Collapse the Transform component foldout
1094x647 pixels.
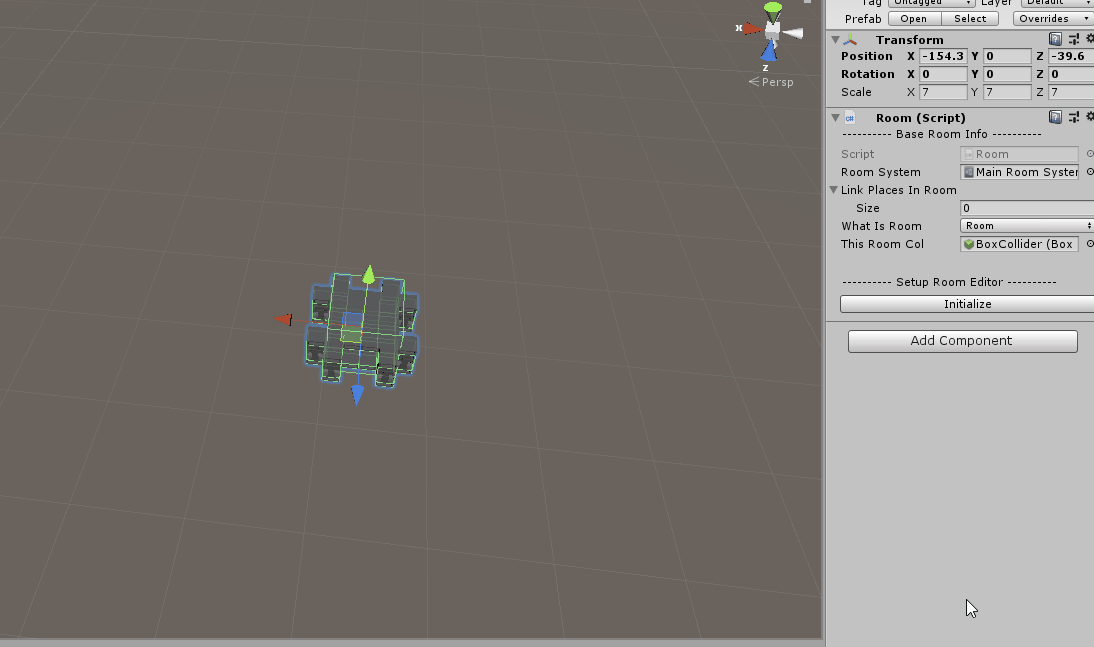(x=836, y=39)
